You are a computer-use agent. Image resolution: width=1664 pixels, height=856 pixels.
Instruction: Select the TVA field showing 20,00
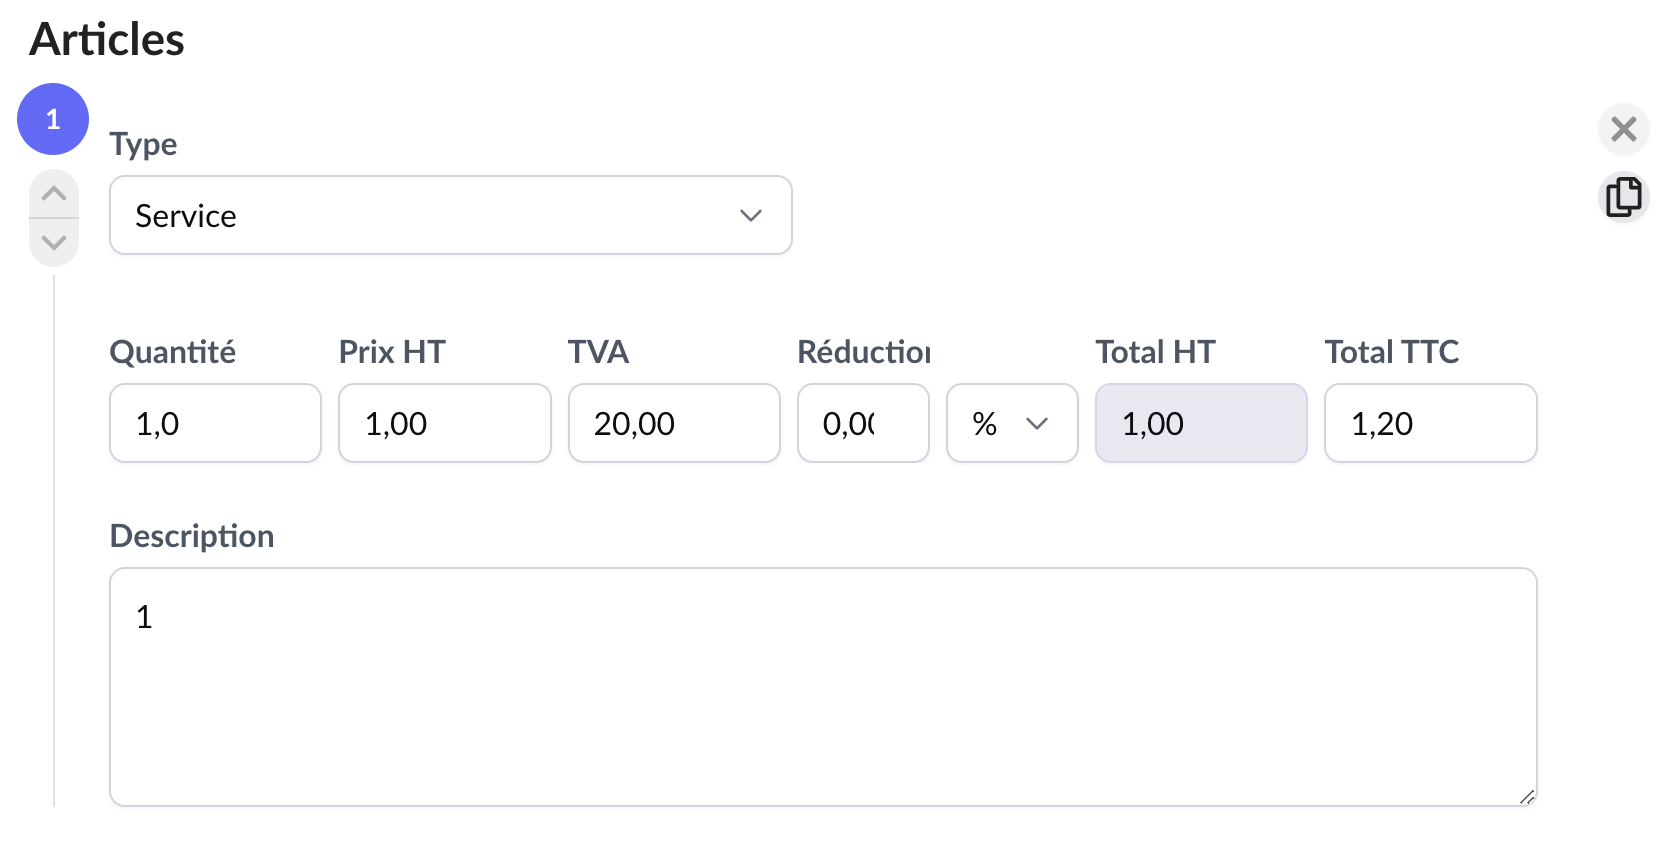(x=673, y=423)
